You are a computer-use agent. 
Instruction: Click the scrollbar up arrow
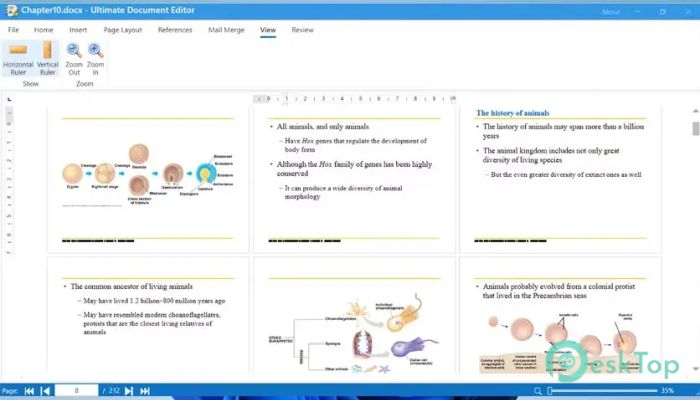[x=696, y=111]
